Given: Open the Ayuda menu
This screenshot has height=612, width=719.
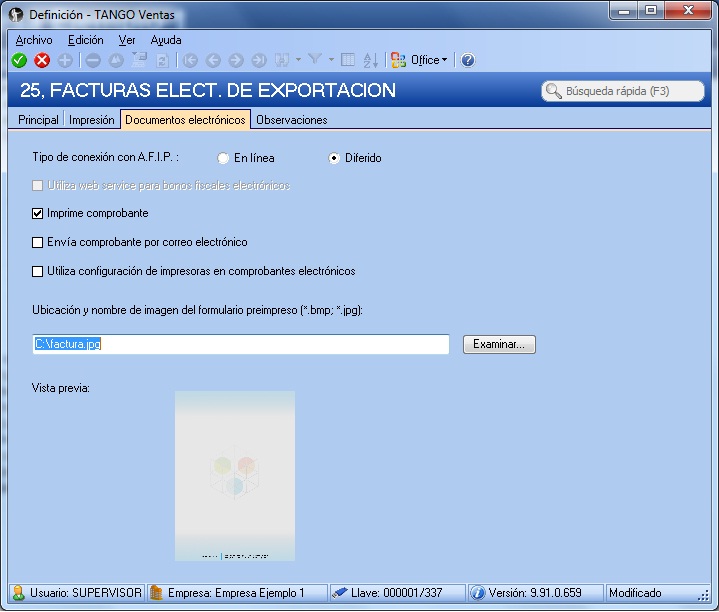Looking at the screenshot, I should pyautogui.click(x=166, y=40).
